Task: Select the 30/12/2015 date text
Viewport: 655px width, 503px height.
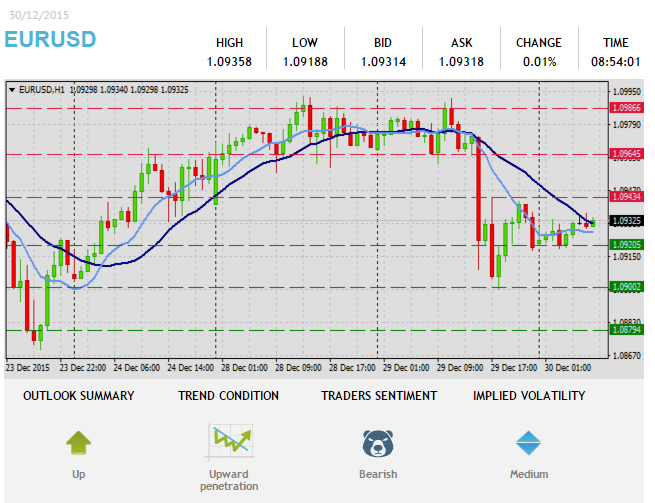Action: (39, 15)
